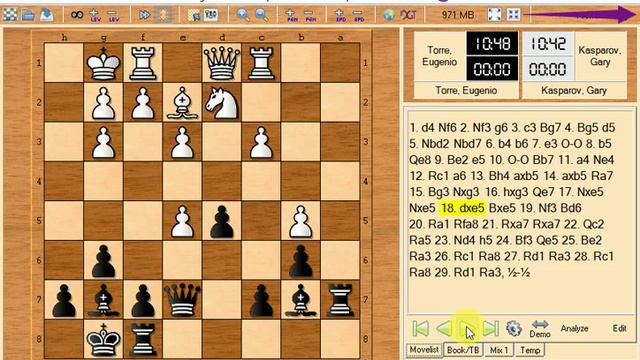This screenshot has width=640, height=360.
Task: Jump to the last move of game
Action: [x=491, y=328]
